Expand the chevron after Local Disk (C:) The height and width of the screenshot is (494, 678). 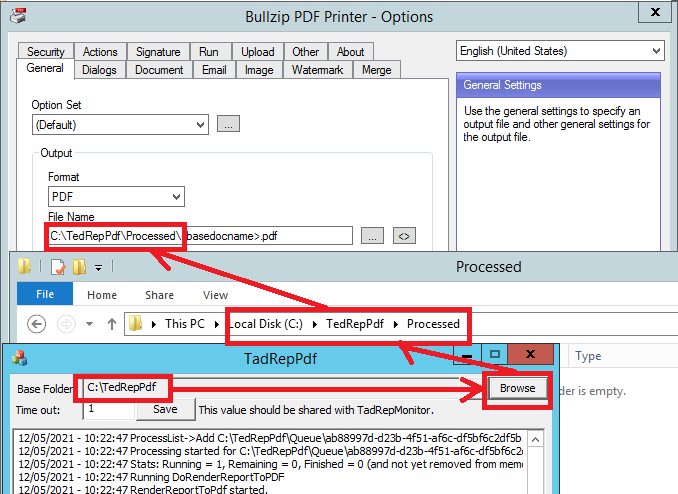pyautogui.click(x=315, y=324)
